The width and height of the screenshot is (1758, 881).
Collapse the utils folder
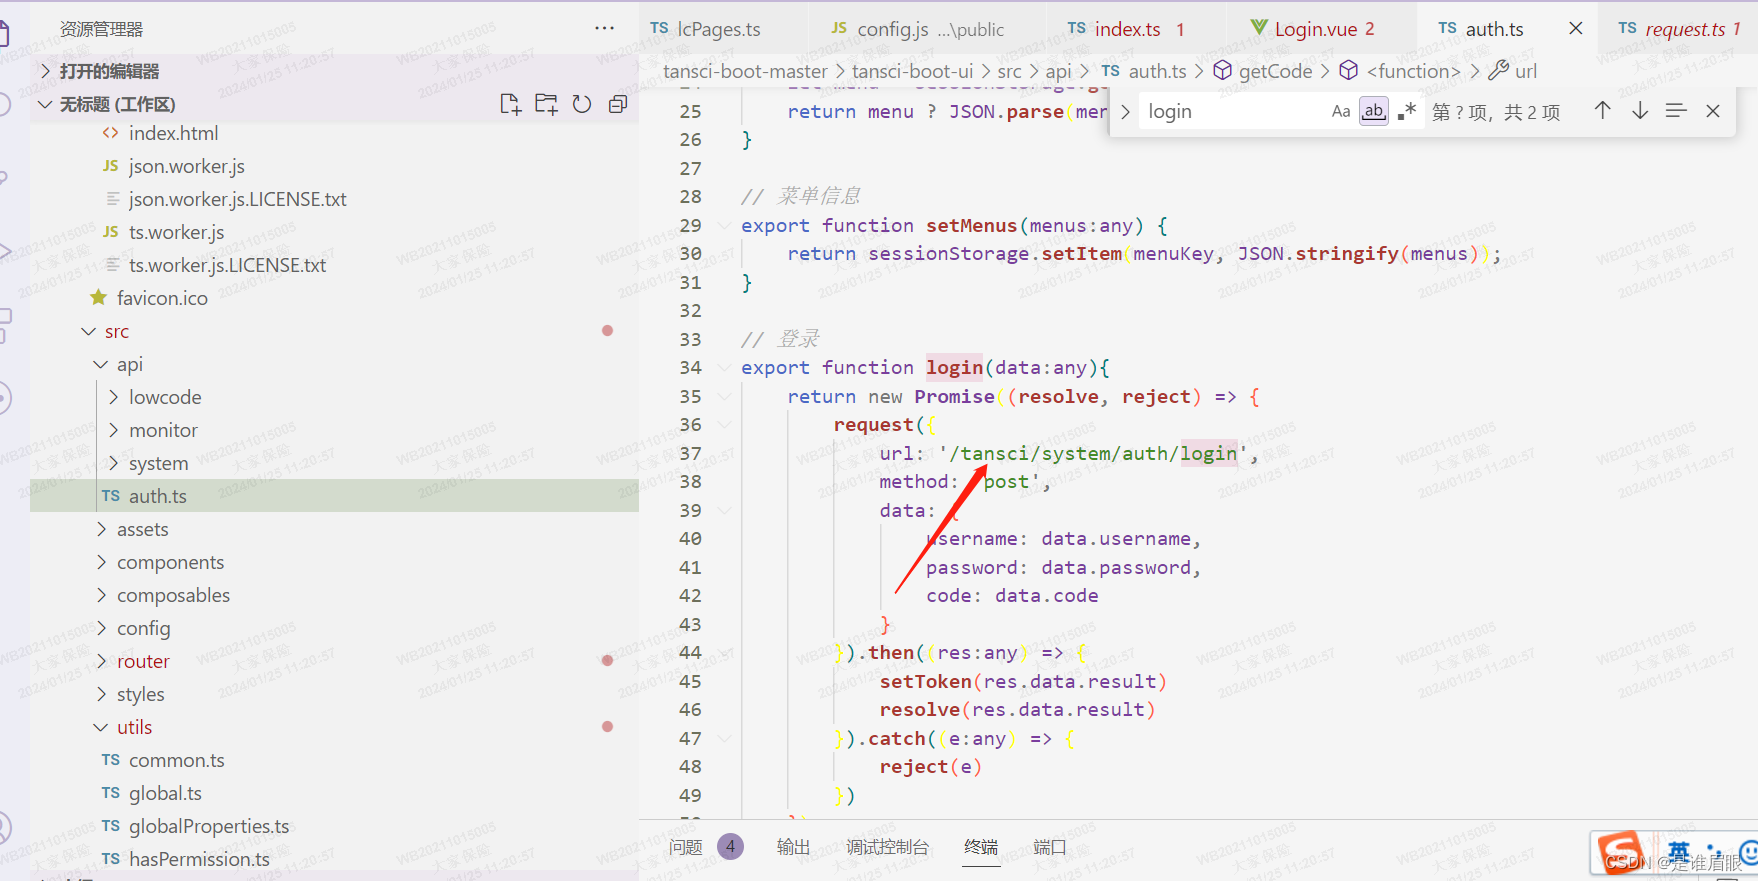[134, 727]
